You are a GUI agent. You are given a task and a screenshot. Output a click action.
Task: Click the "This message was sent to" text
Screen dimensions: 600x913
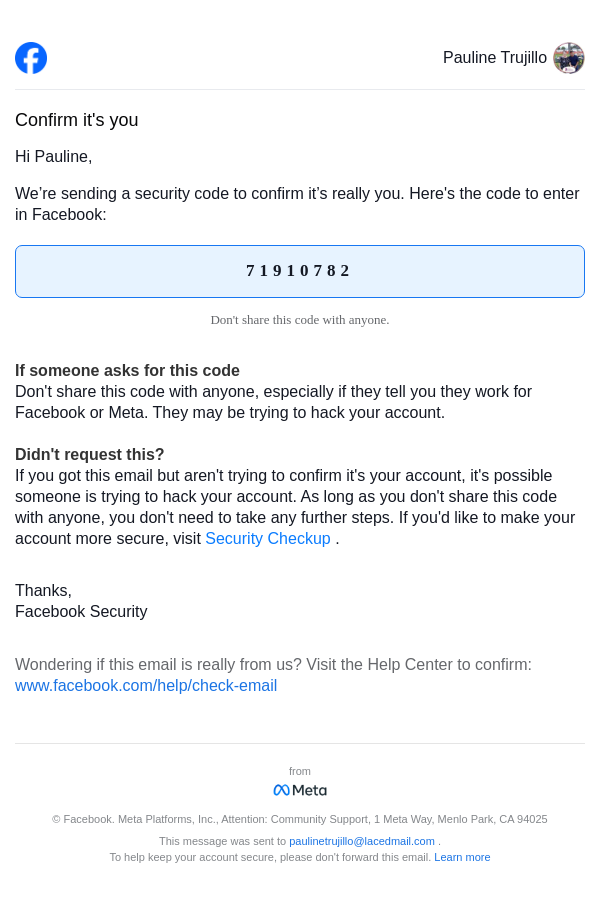click(x=222, y=841)
